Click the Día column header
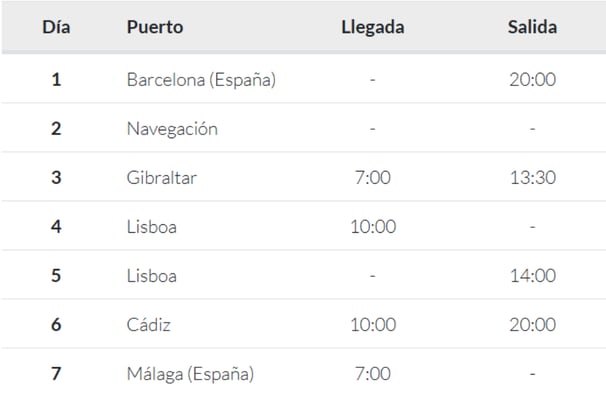The height and width of the screenshot is (394, 606). tap(56, 27)
